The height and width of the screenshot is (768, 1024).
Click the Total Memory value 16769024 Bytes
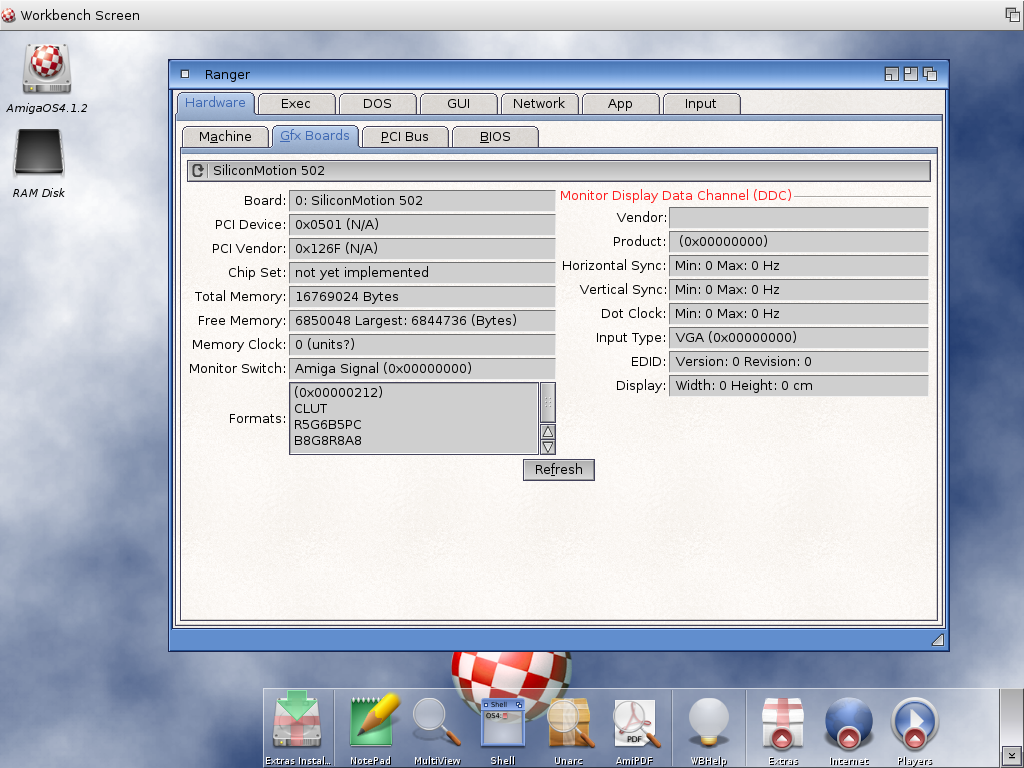tap(422, 296)
